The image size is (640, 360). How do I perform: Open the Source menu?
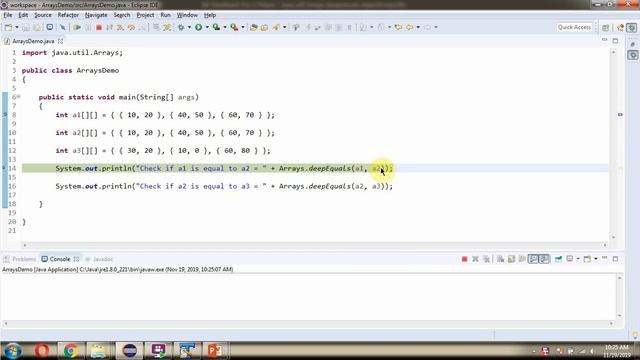coord(43,15)
